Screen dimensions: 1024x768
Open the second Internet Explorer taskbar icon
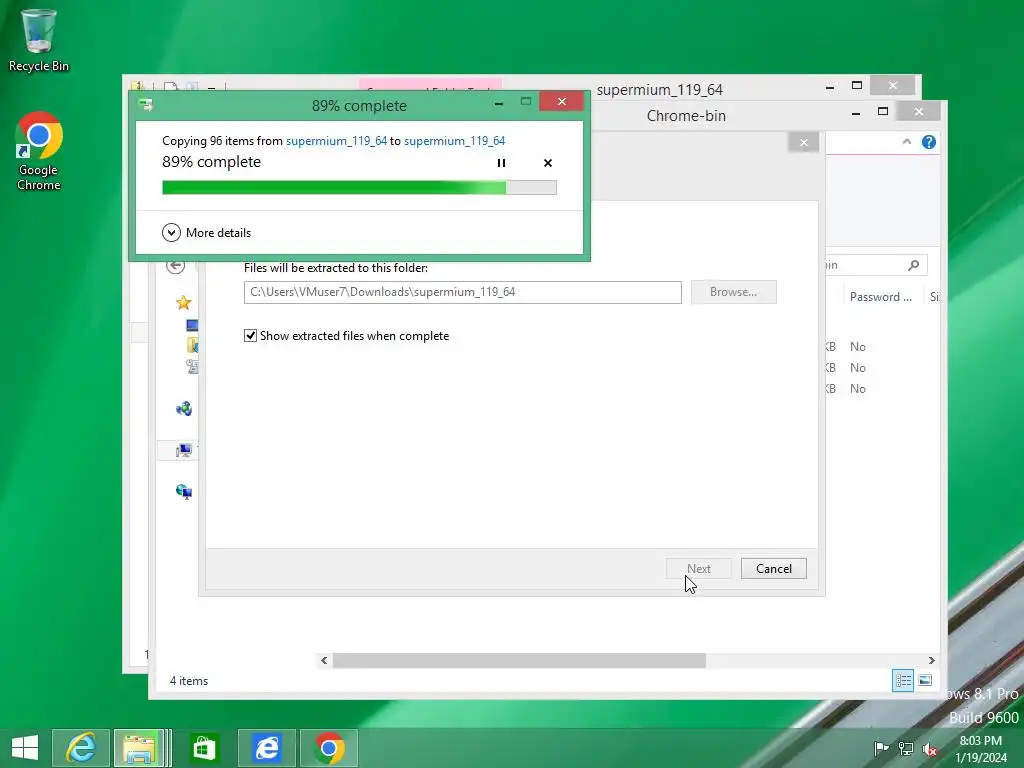(x=266, y=748)
